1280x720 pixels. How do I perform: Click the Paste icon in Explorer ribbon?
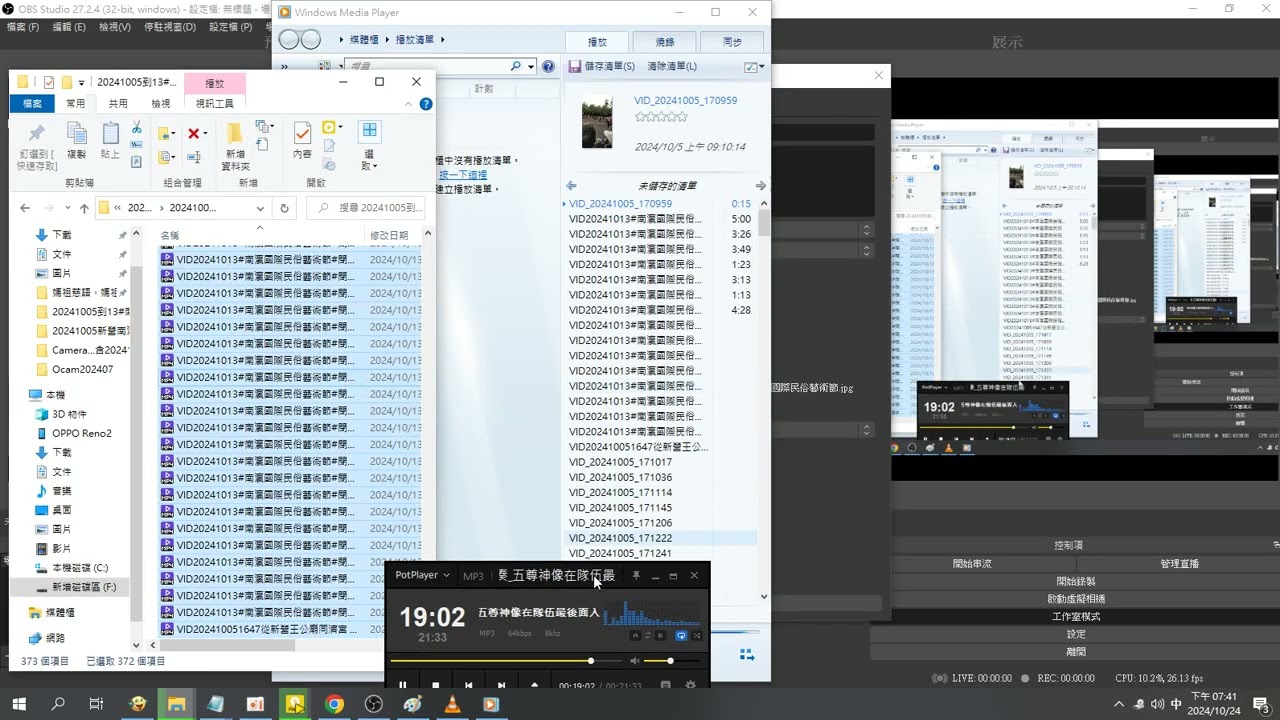(x=110, y=141)
